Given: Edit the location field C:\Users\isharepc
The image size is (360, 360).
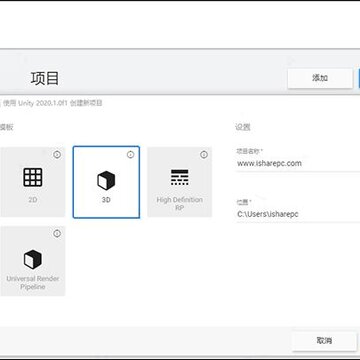Looking at the screenshot, I should point(298,214).
